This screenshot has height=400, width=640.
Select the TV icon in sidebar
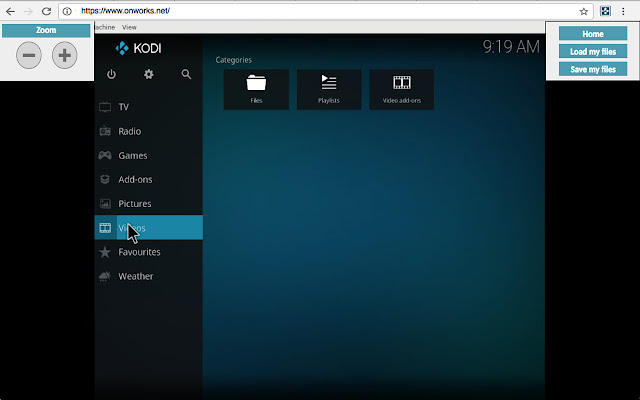click(105, 107)
